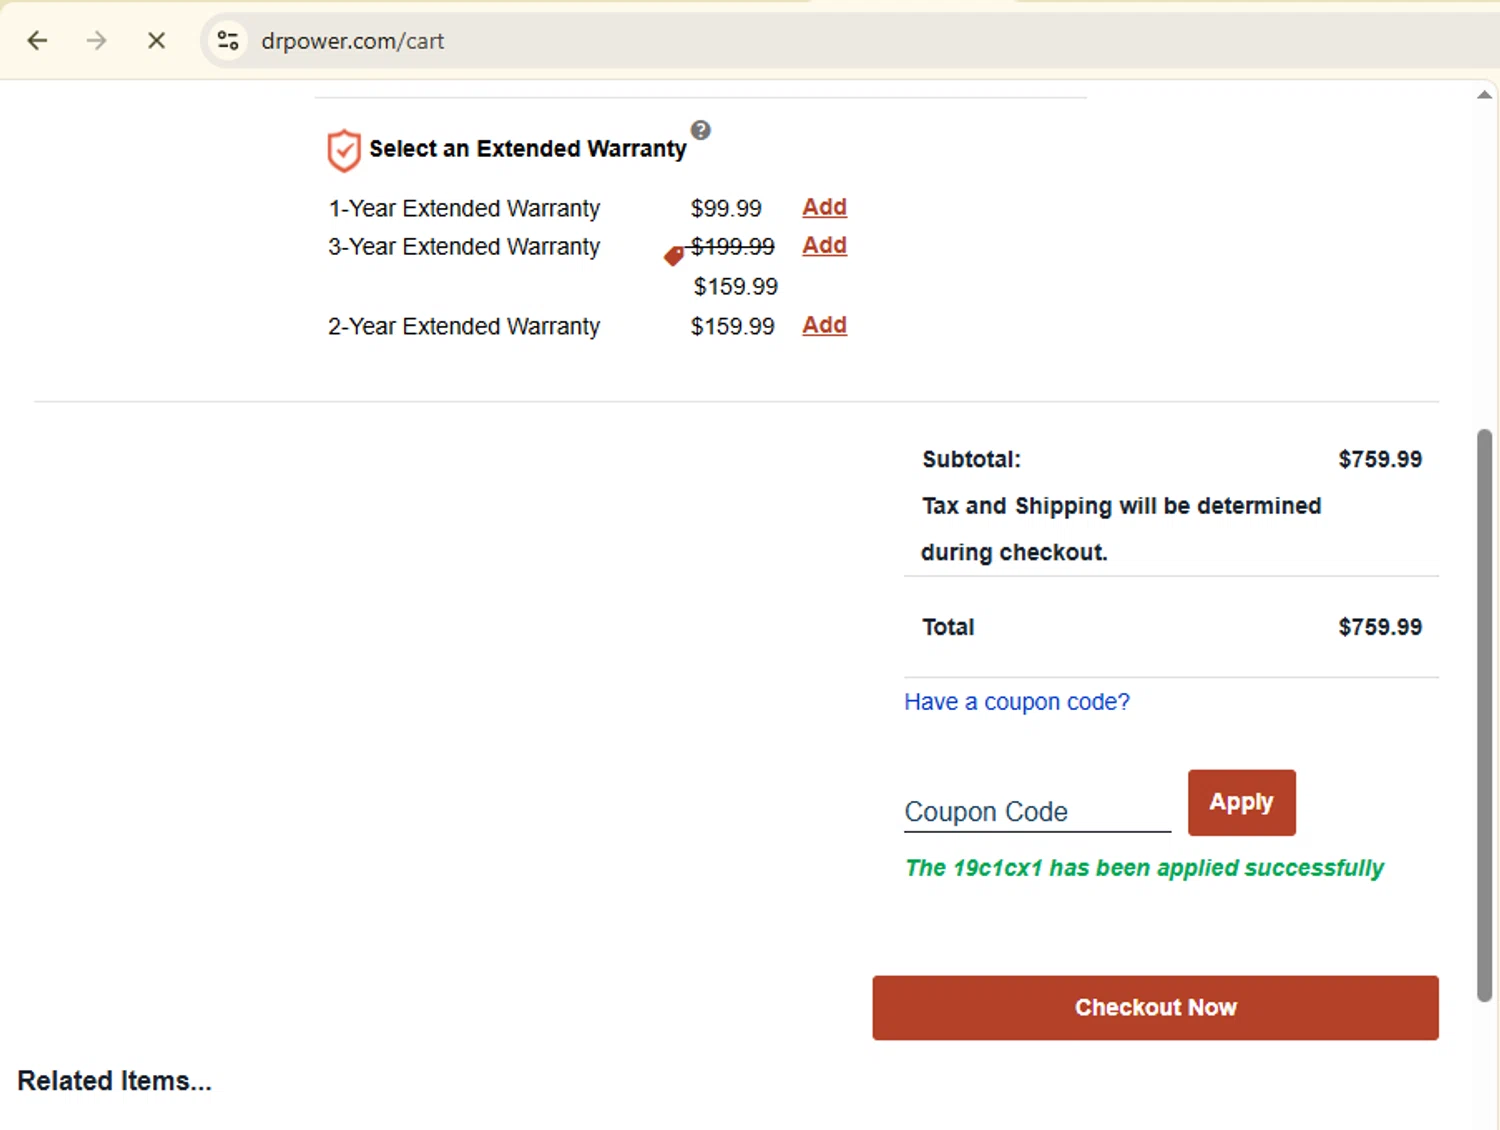The height and width of the screenshot is (1130, 1500).
Task: Click the red discount tag icon
Action: (x=674, y=256)
